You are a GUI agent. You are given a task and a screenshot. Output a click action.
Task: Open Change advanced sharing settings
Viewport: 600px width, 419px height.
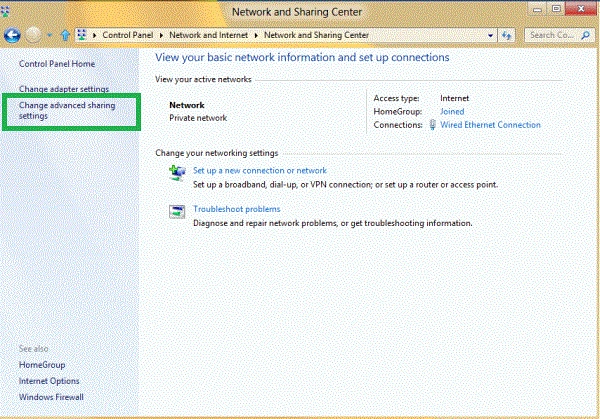67,111
